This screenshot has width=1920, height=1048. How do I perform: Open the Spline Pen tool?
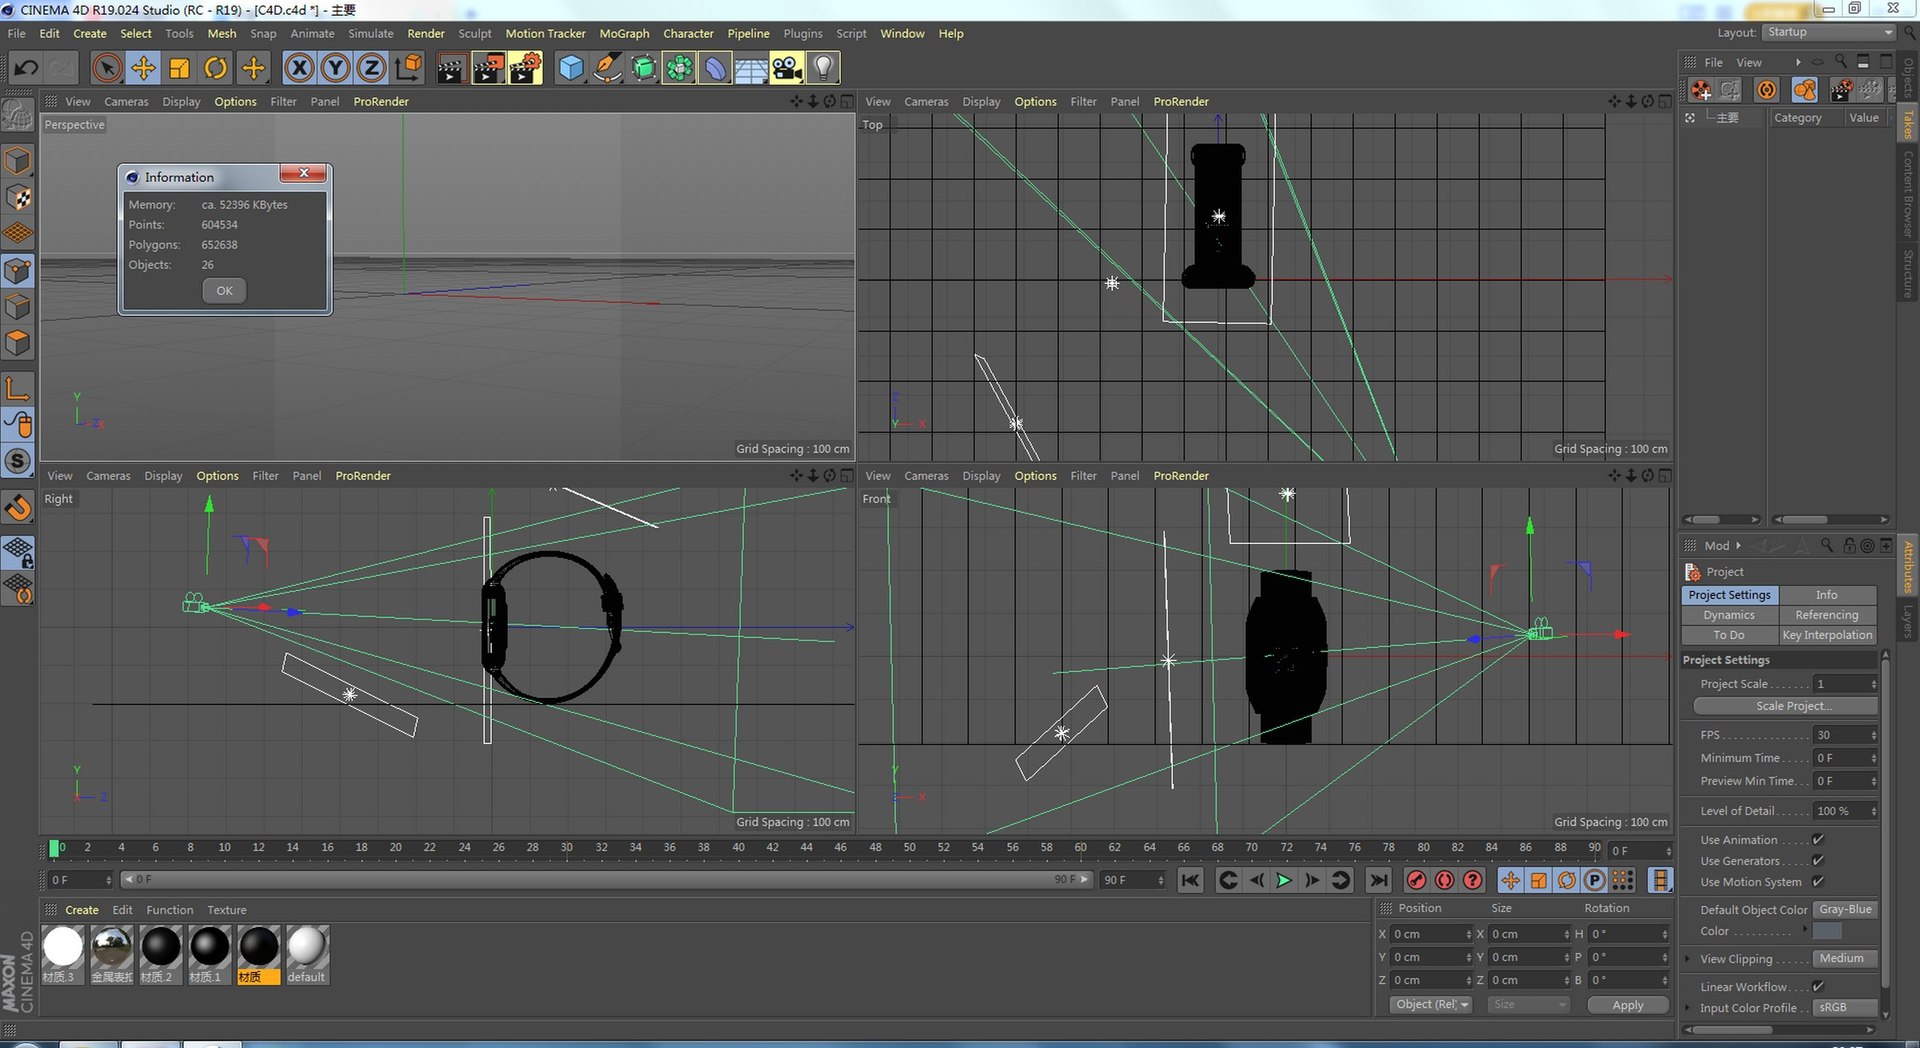coord(606,68)
